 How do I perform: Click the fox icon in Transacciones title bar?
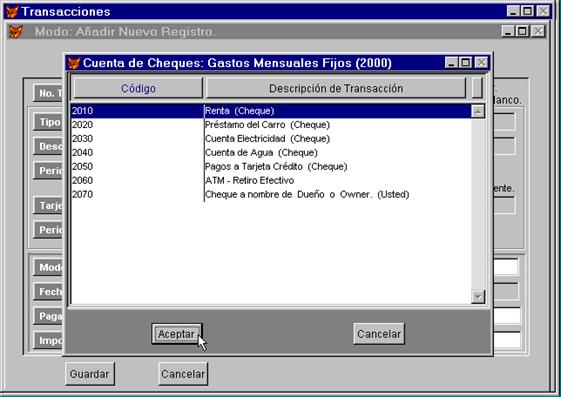pyautogui.click(x=12, y=11)
